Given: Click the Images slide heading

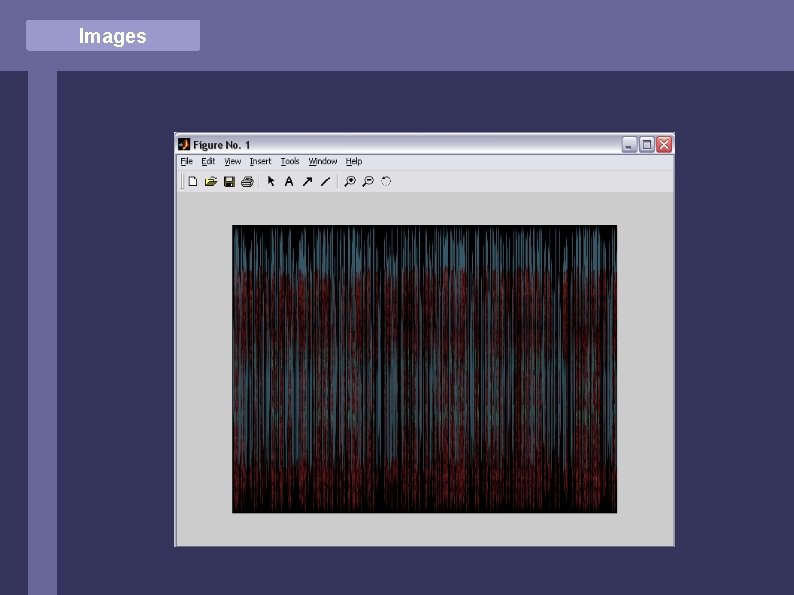Looking at the screenshot, I should 112,36.
